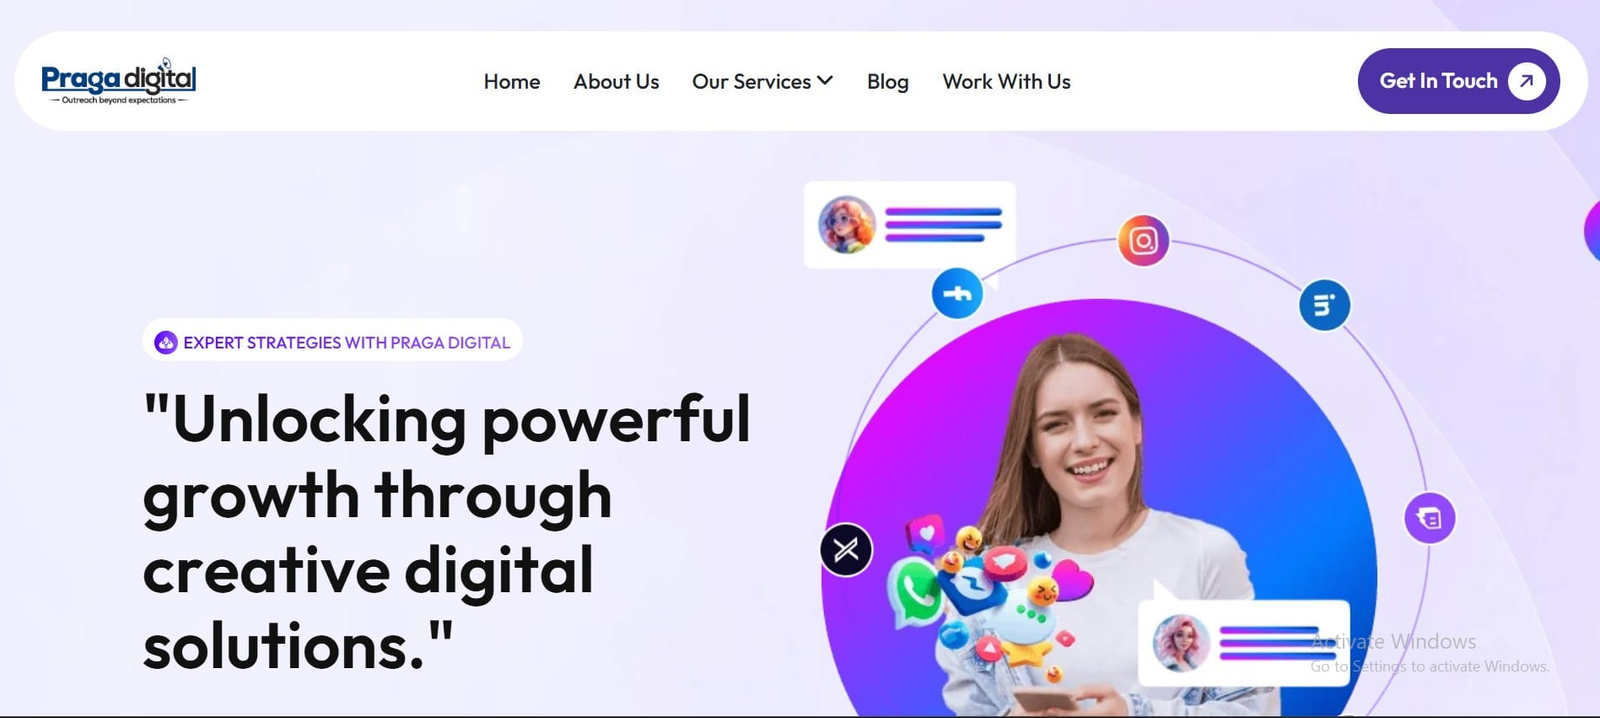Click the Expert Strategies with Praga Digital badge
This screenshot has height=718, width=1600.
click(x=333, y=342)
